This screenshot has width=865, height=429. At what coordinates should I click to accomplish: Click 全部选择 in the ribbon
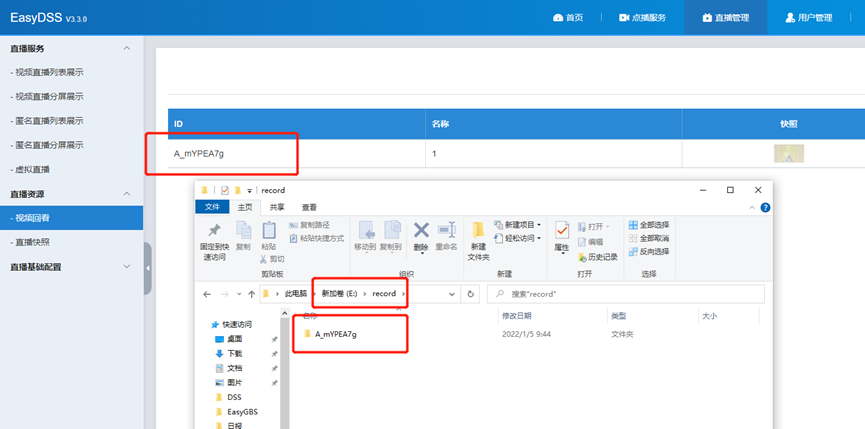[x=649, y=225]
